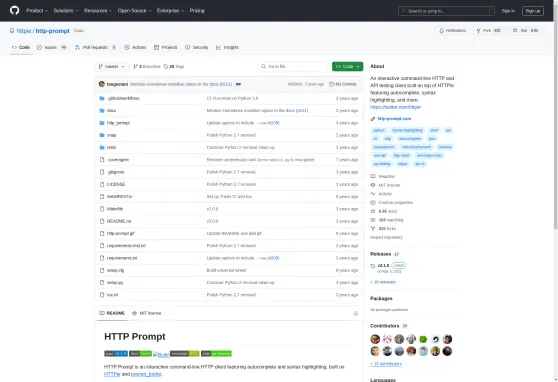Expand the Open Source menu
Screen dimensions: 558x382
(135, 11)
